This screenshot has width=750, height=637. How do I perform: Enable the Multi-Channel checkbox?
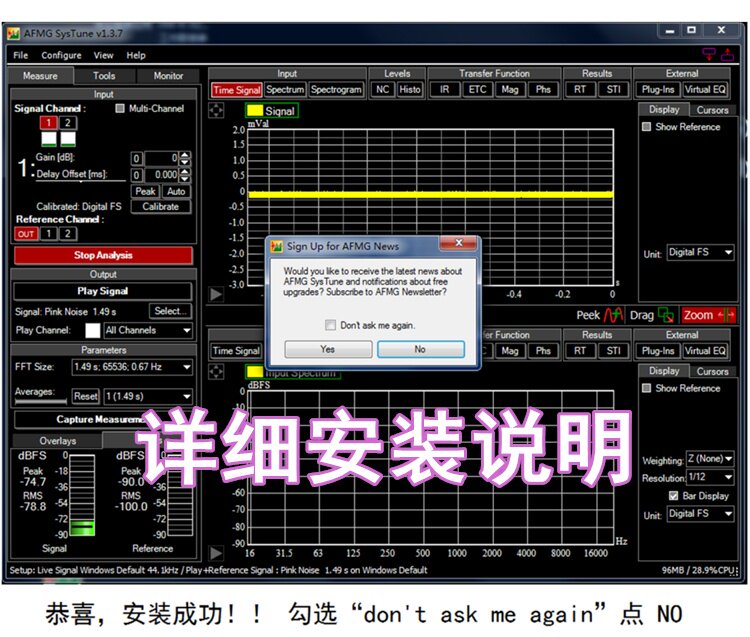(120, 109)
